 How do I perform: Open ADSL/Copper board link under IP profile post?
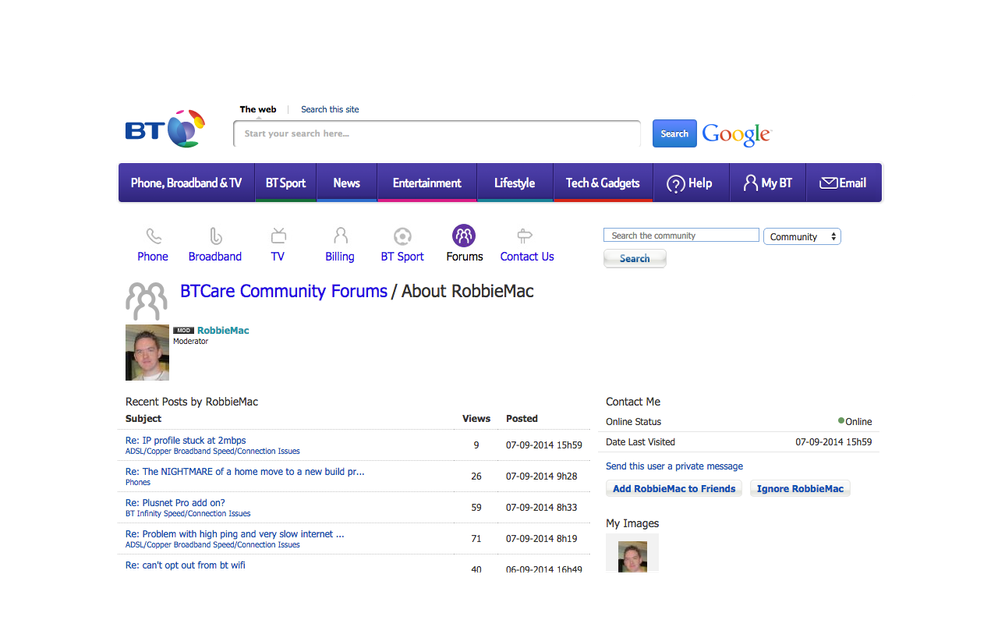point(213,451)
